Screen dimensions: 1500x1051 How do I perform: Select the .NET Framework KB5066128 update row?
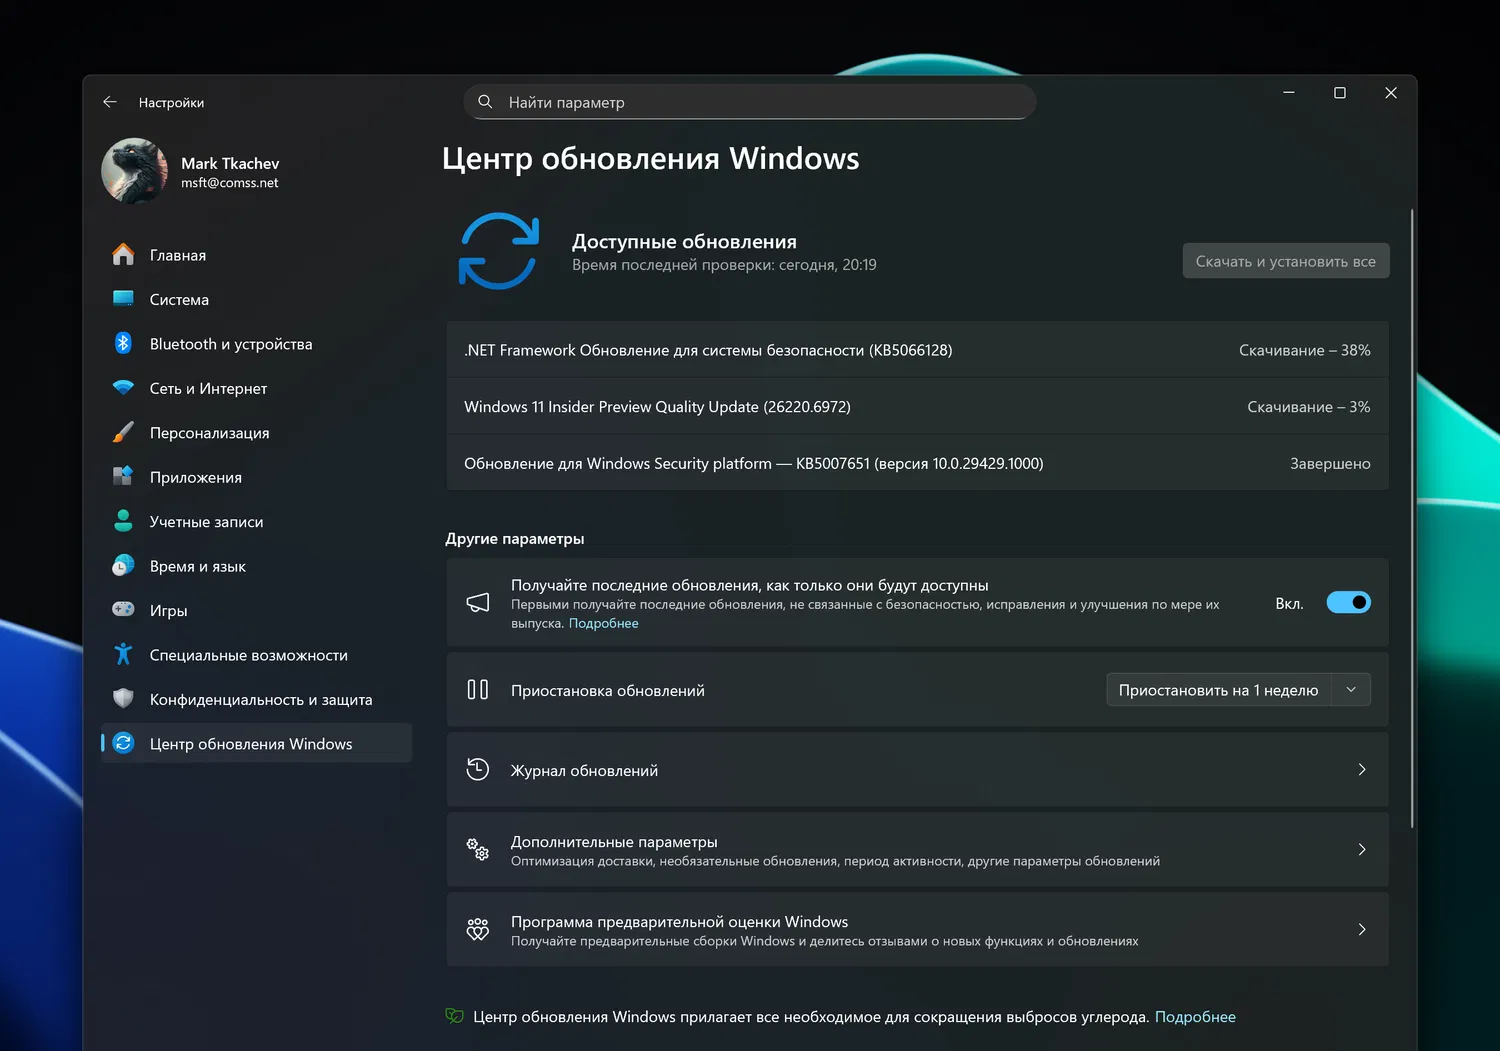(917, 350)
